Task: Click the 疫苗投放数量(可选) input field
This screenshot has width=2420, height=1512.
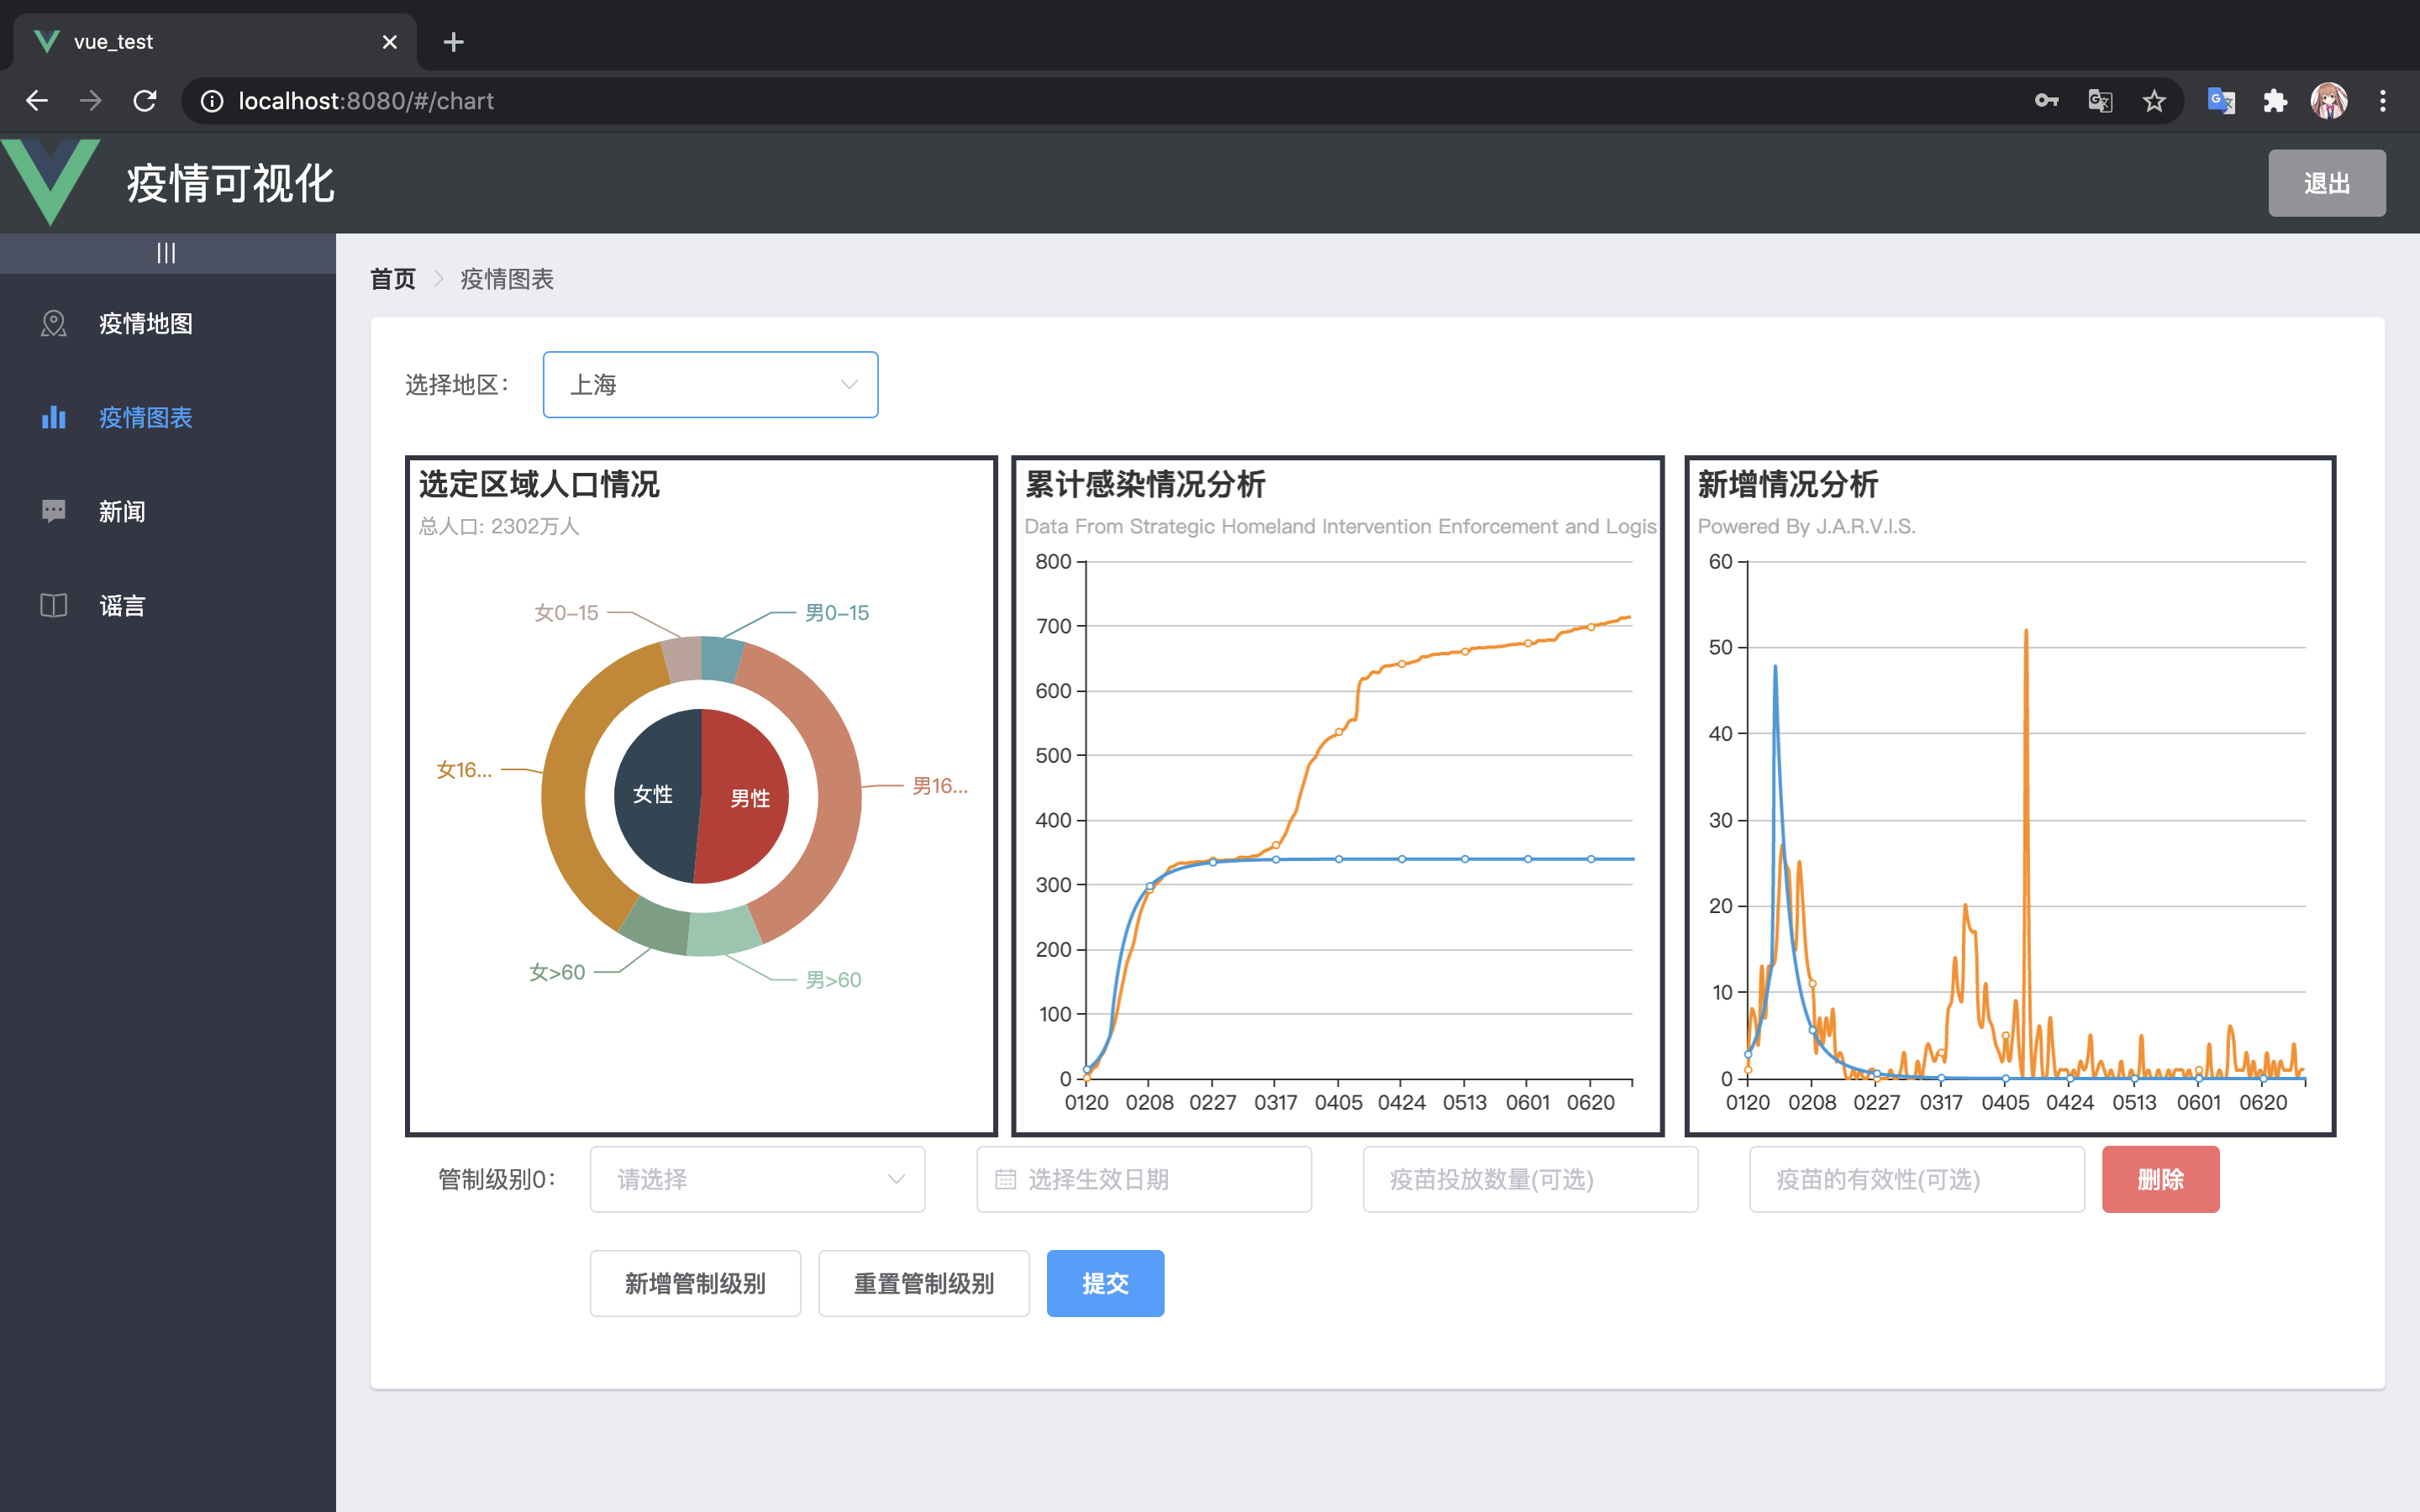Action: tap(1529, 1179)
